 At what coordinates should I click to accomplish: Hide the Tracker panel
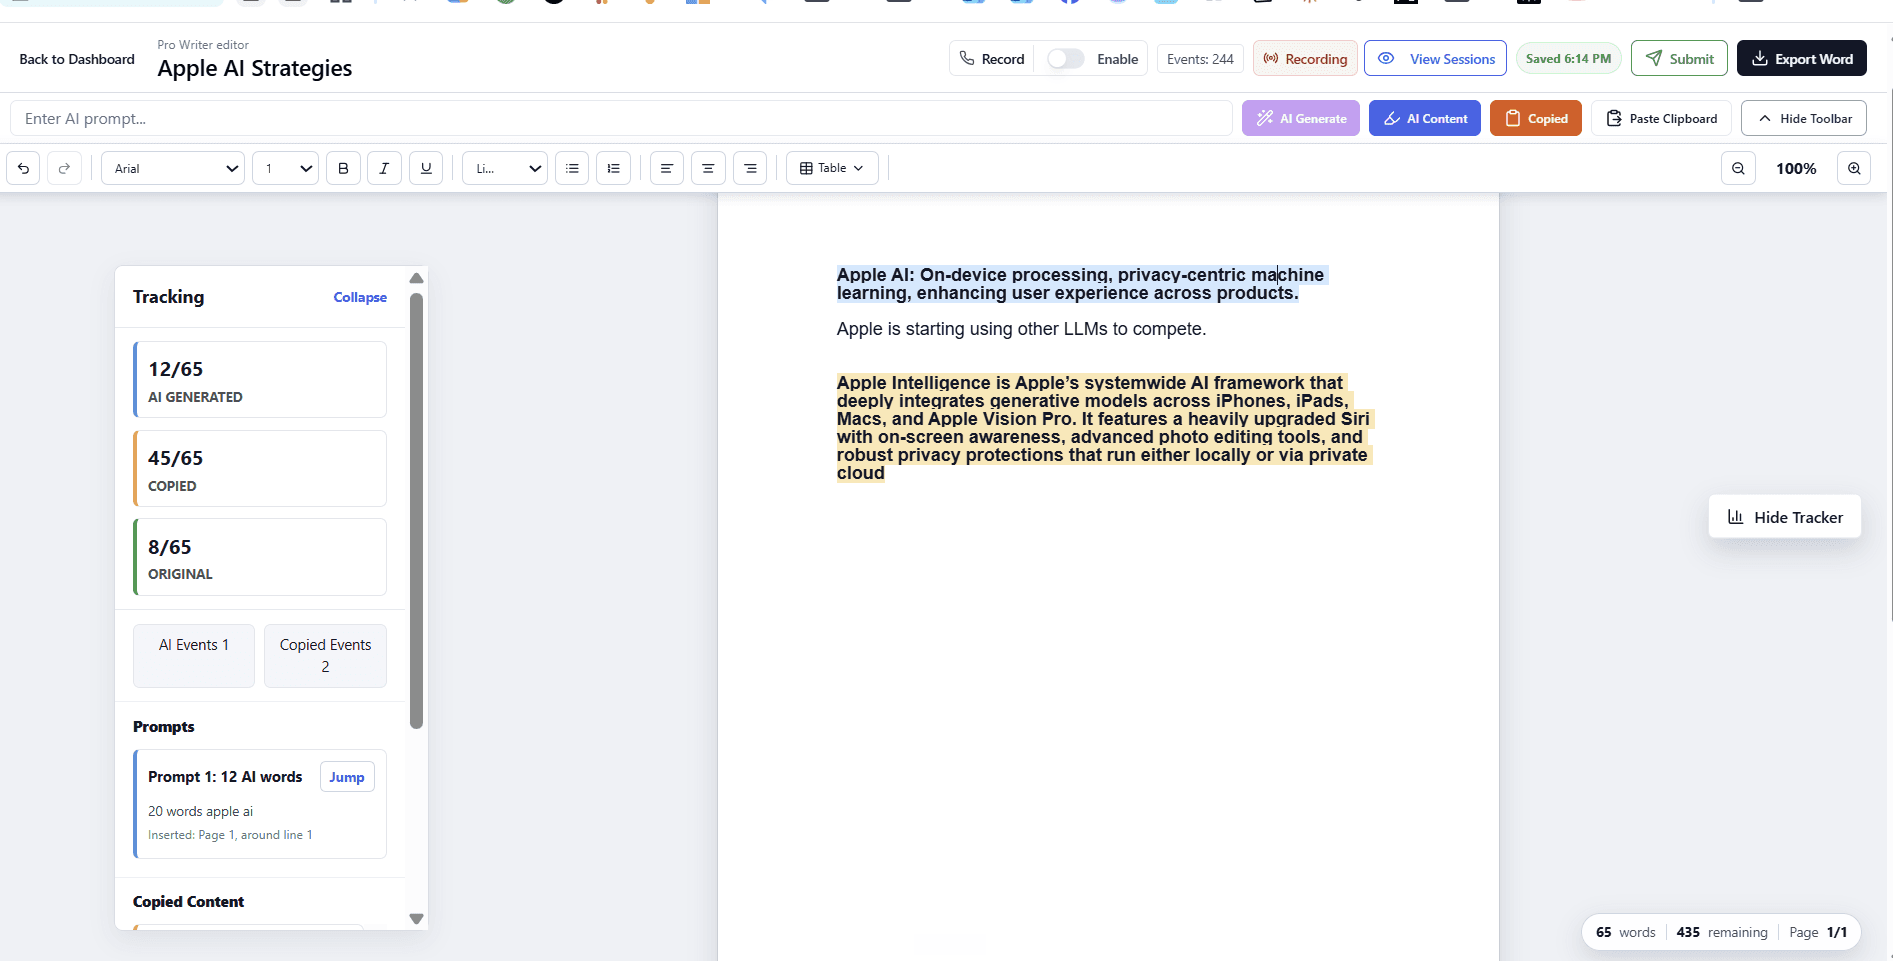1785,517
